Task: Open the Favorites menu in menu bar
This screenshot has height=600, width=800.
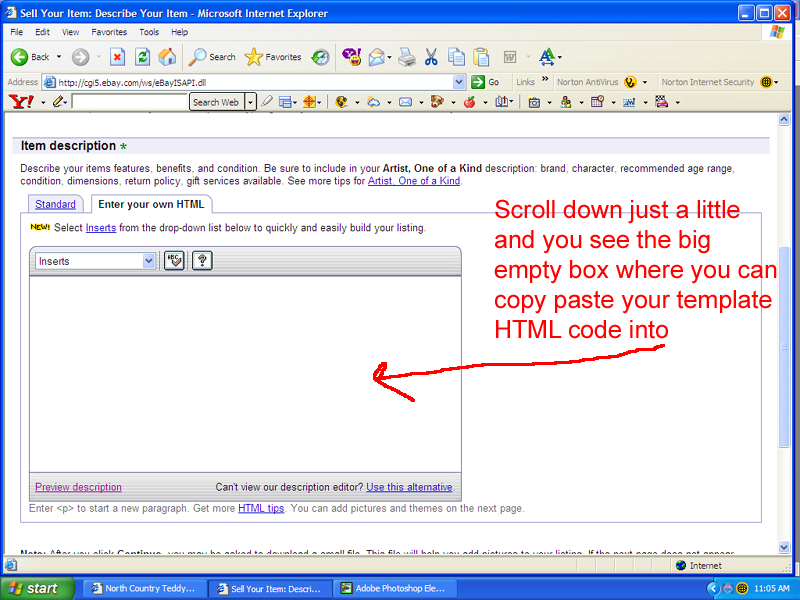Action: (x=109, y=32)
